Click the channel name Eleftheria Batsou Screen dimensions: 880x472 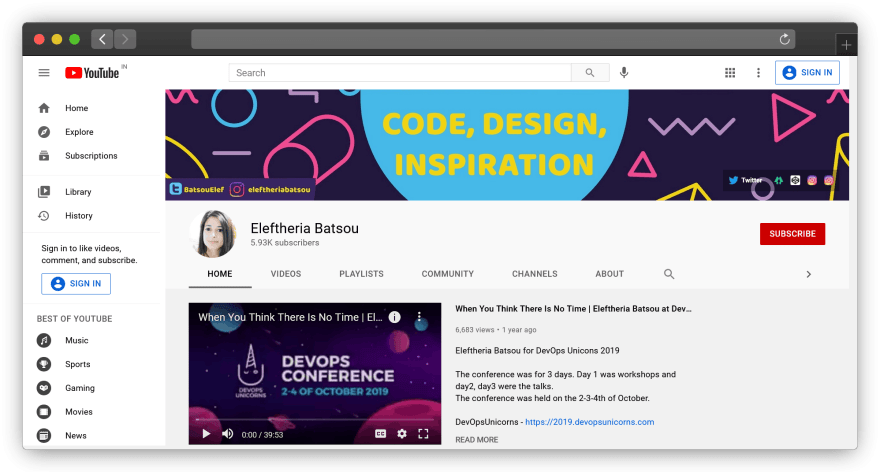pos(304,228)
